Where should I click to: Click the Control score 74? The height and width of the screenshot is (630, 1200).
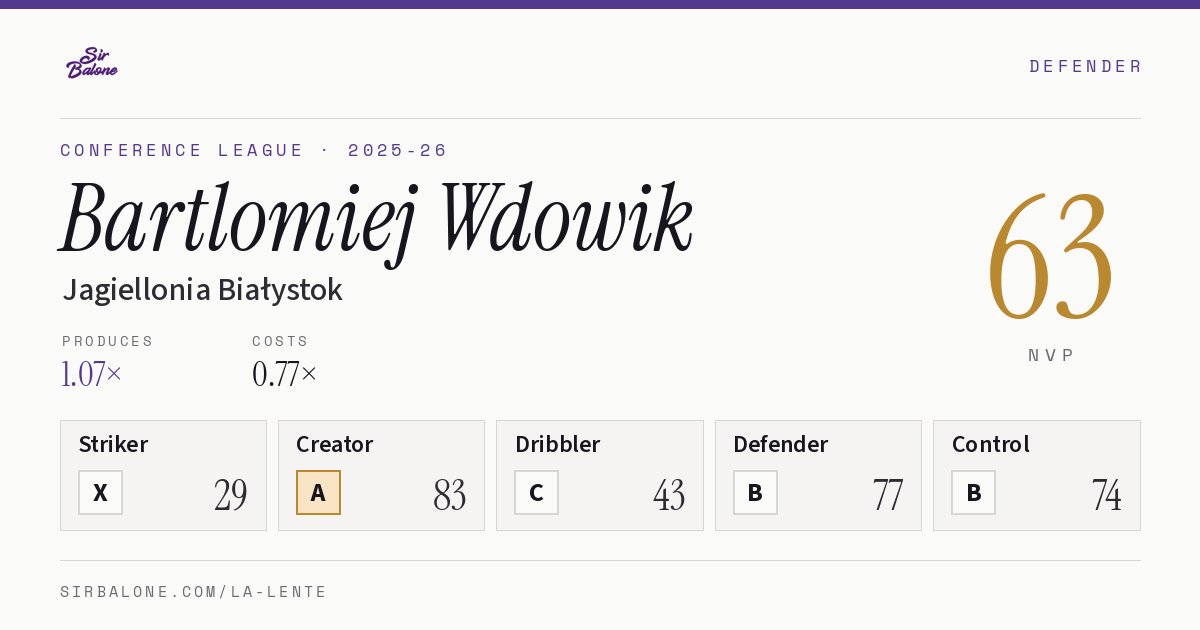pos(1106,495)
